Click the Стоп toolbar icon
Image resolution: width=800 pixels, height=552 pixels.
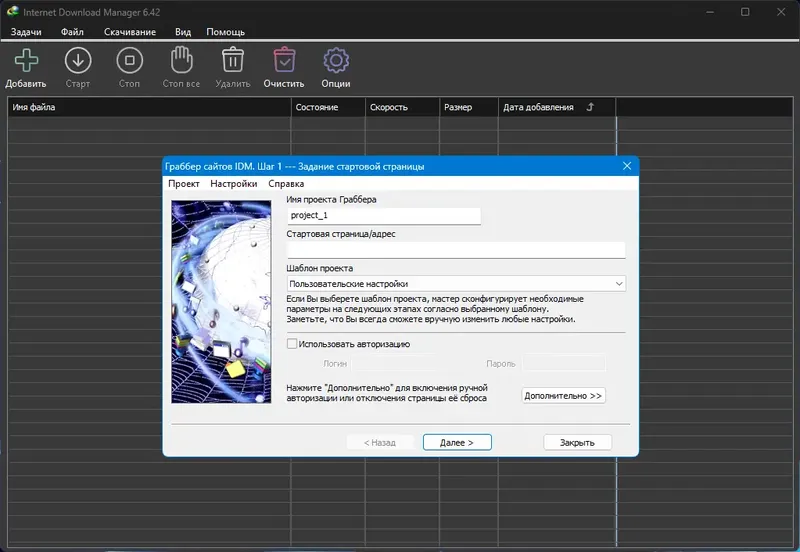pos(129,61)
